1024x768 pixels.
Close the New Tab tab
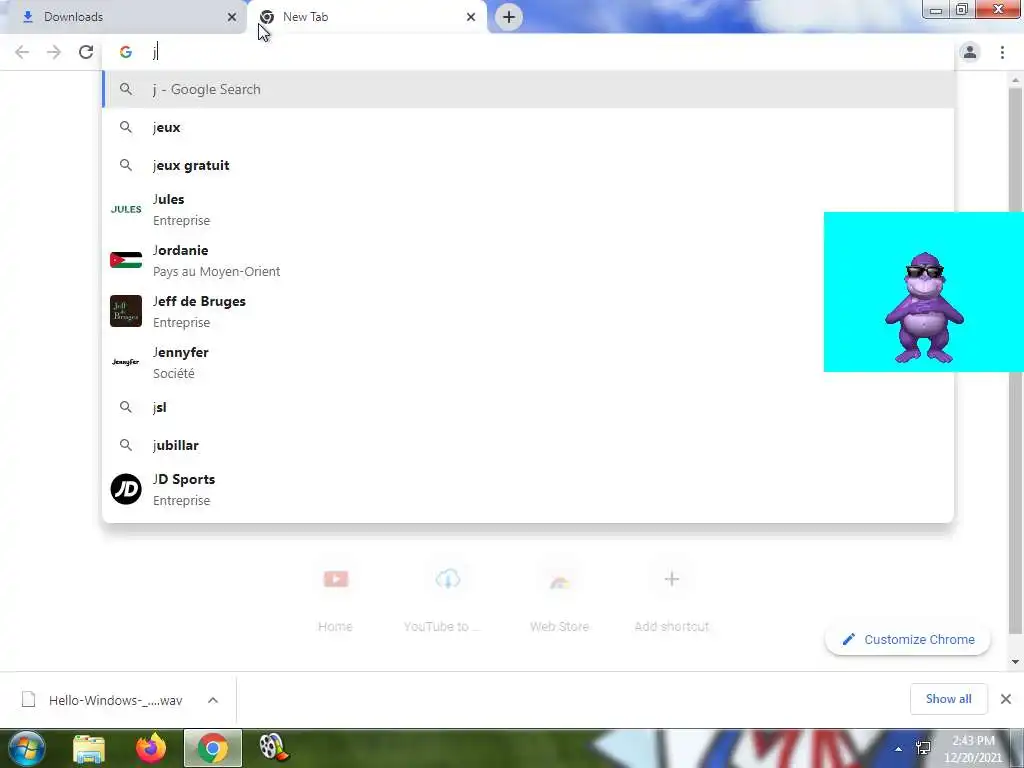click(471, 17)
